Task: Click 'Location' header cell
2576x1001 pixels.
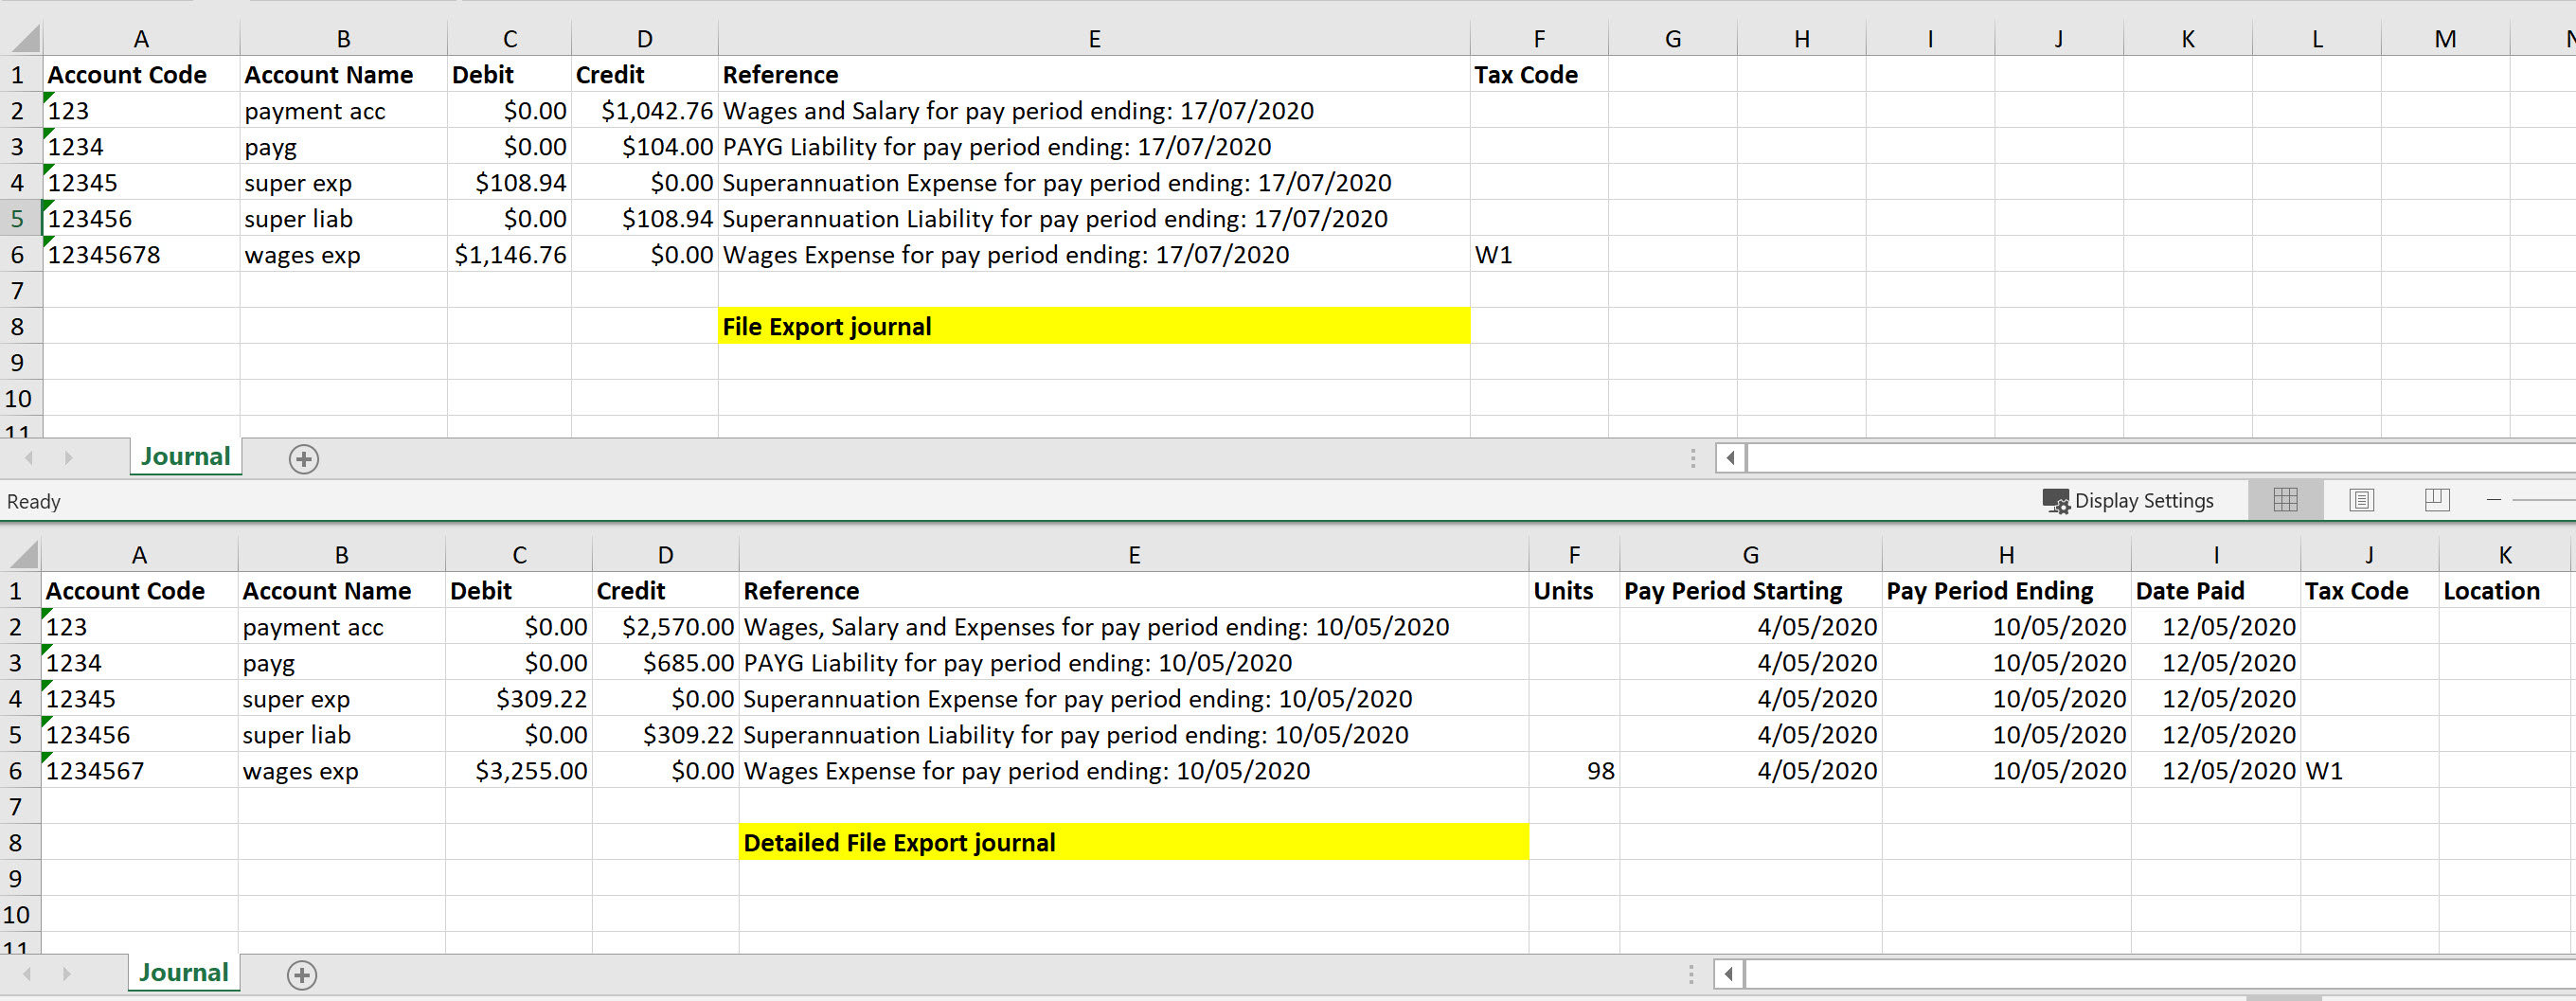Action: tap(2504, 590)
